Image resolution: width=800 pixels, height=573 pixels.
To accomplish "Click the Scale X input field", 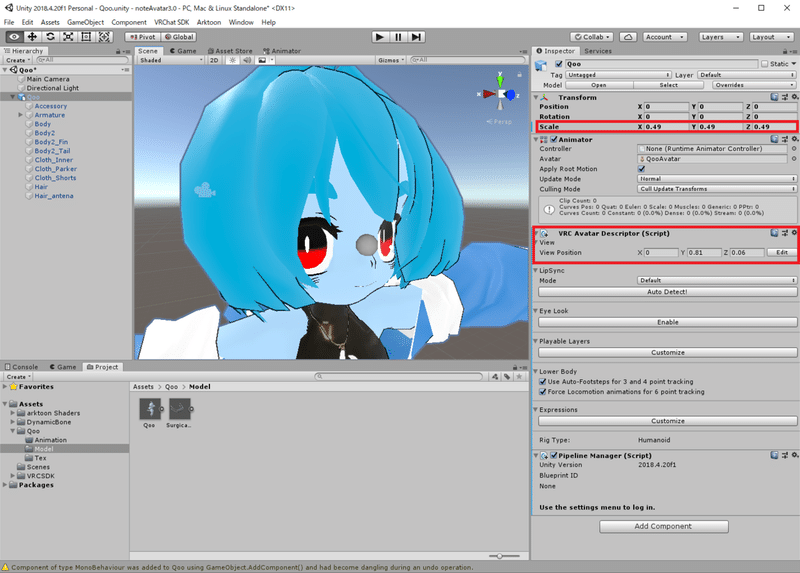I will click(666, 127).
